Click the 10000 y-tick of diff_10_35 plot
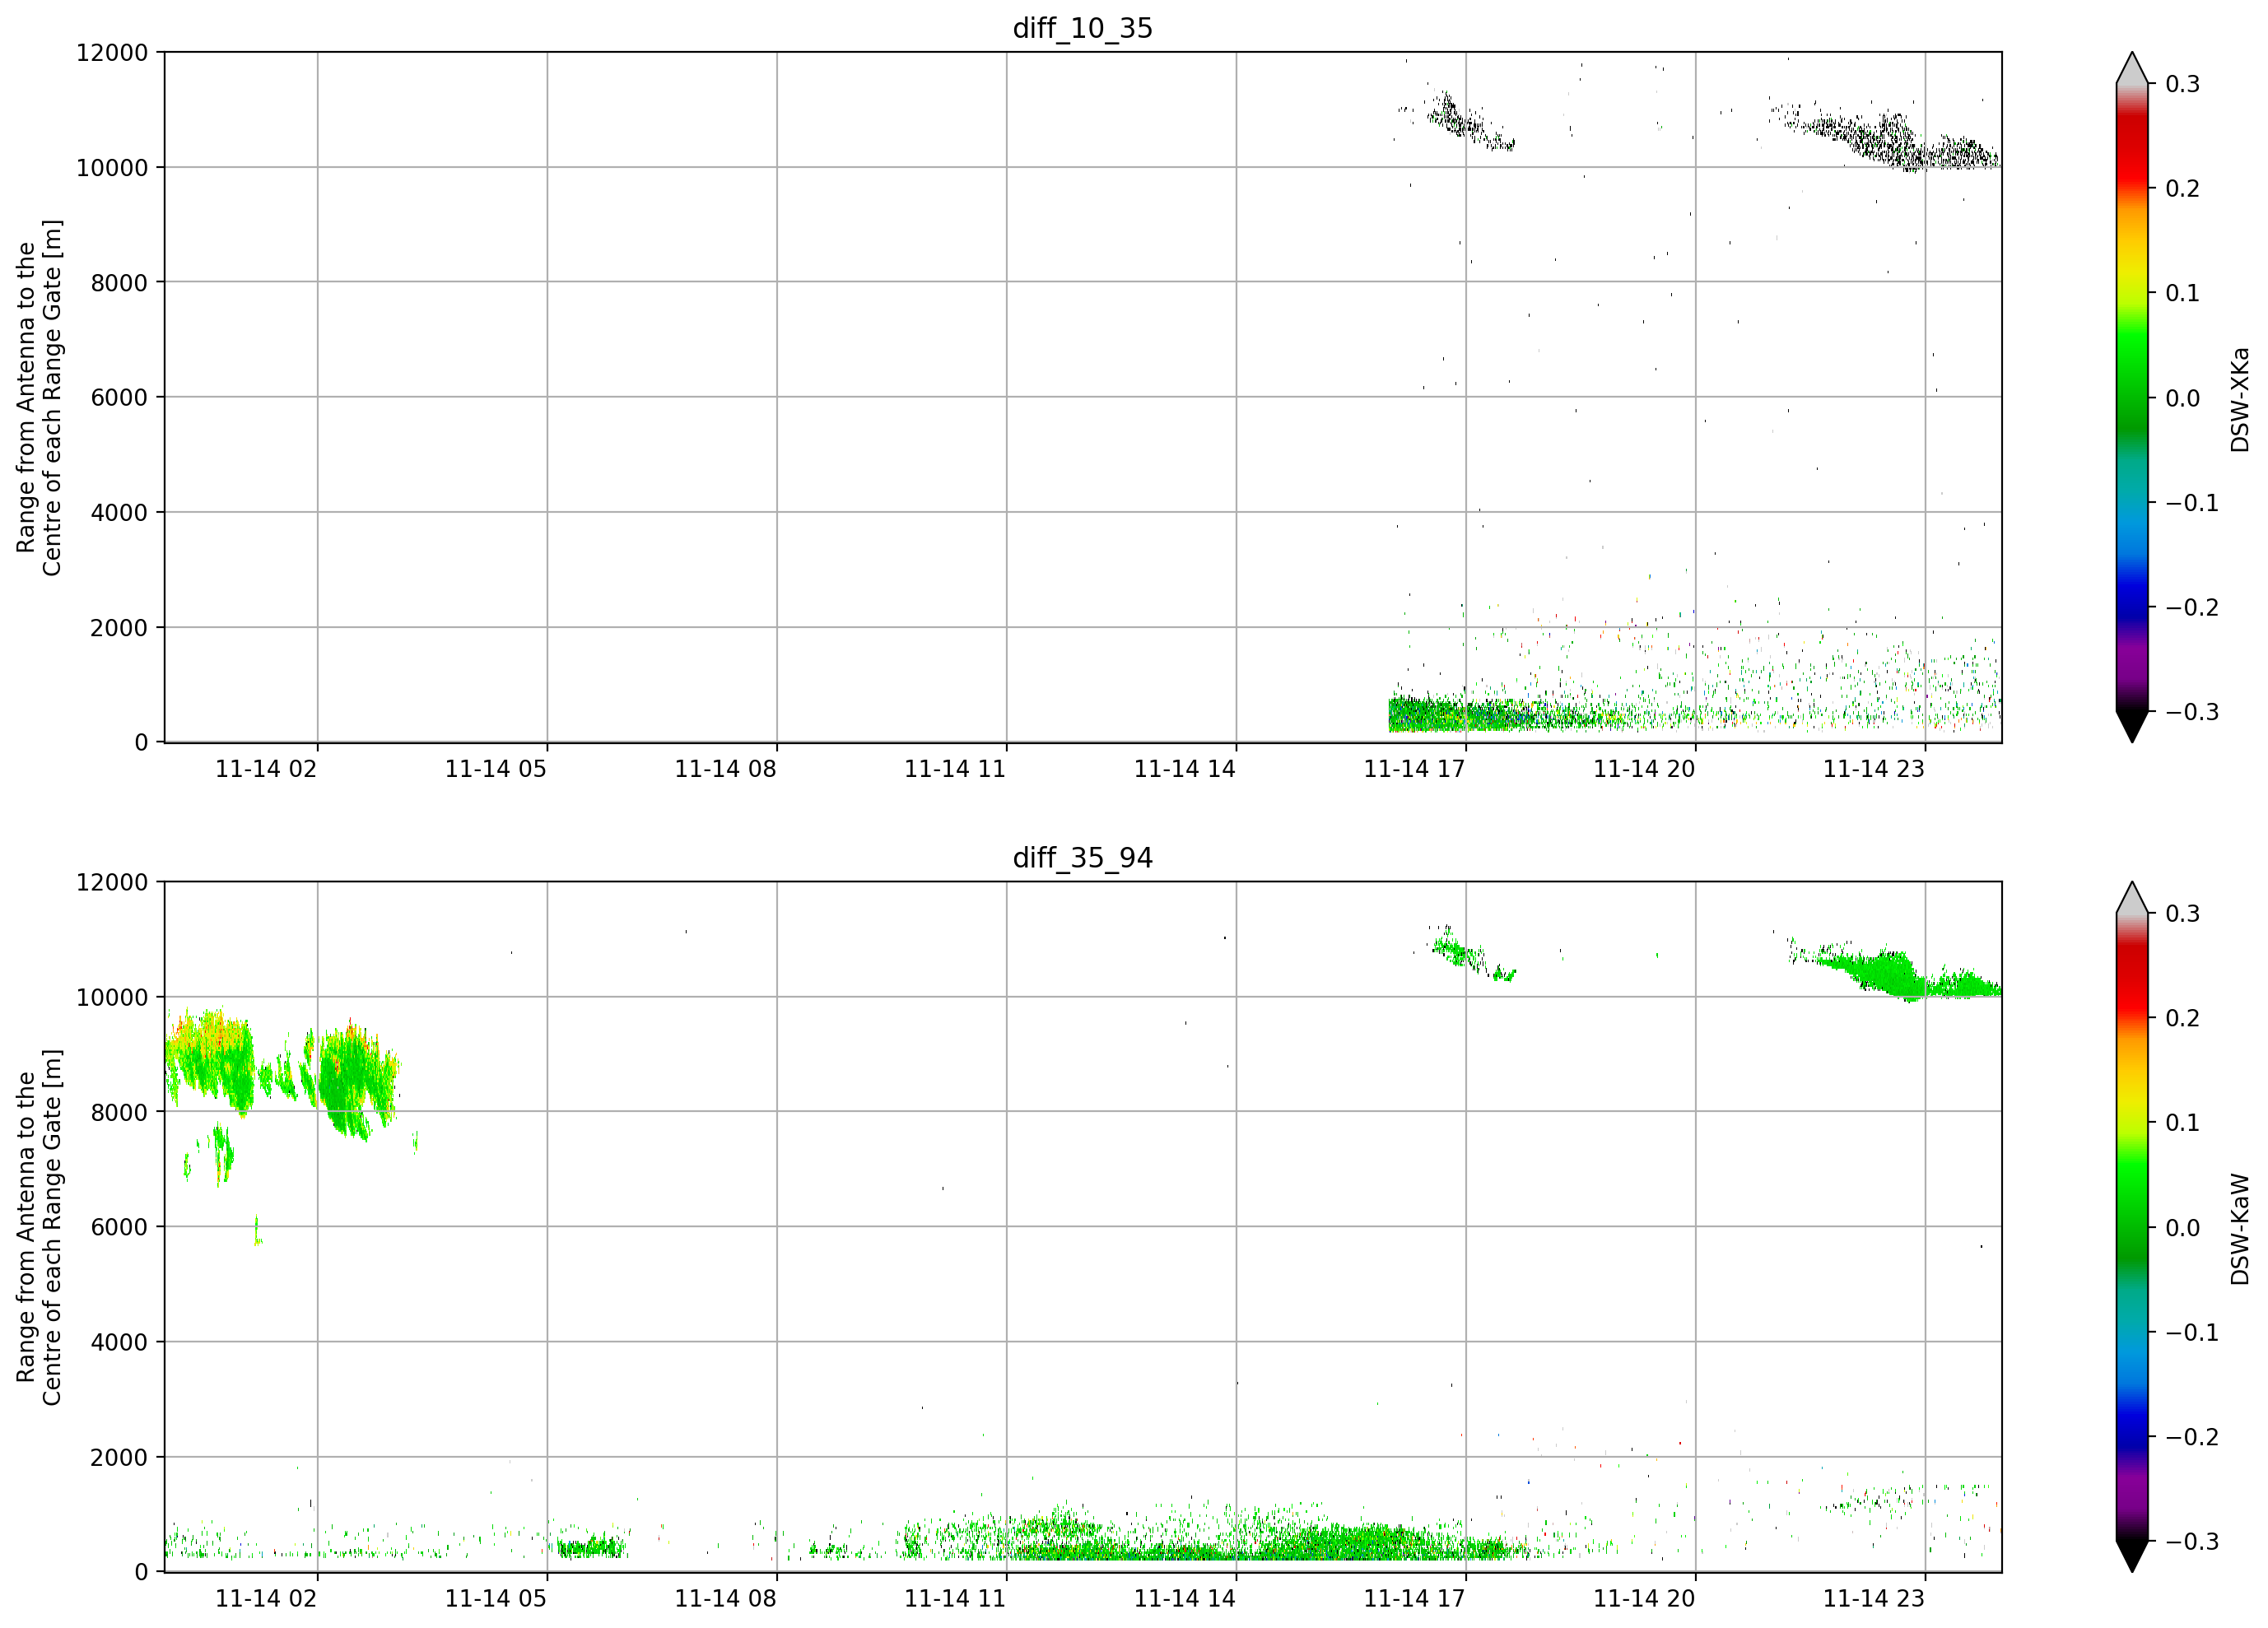The image size is (2268, 1628). 112,168
